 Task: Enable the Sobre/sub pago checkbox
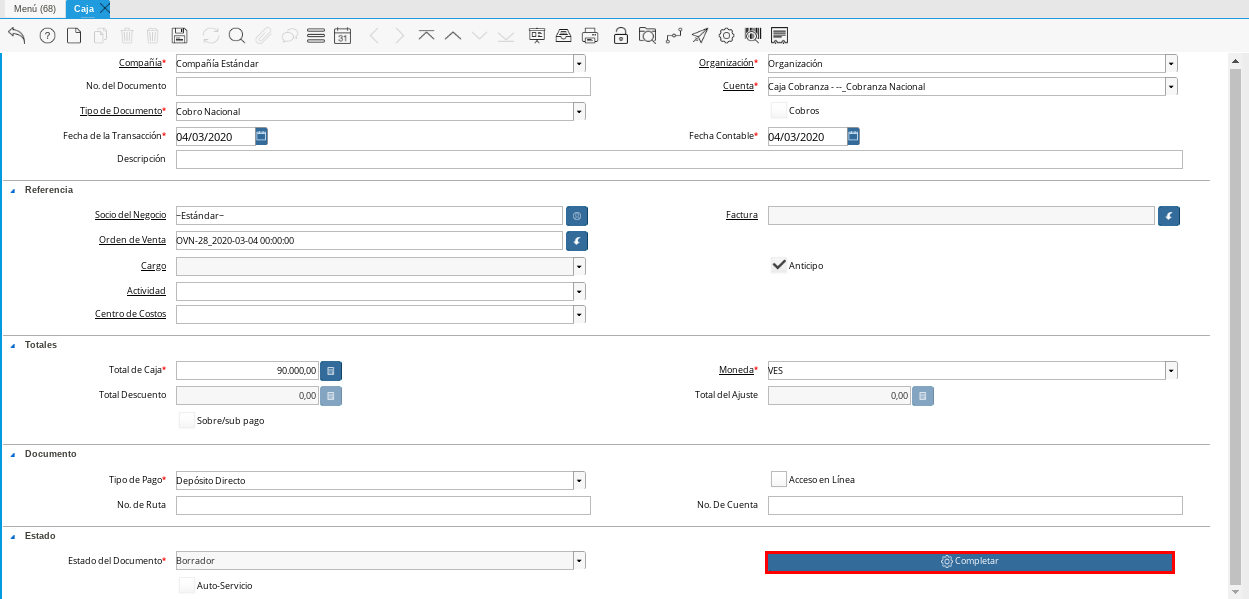click(186, 420)
